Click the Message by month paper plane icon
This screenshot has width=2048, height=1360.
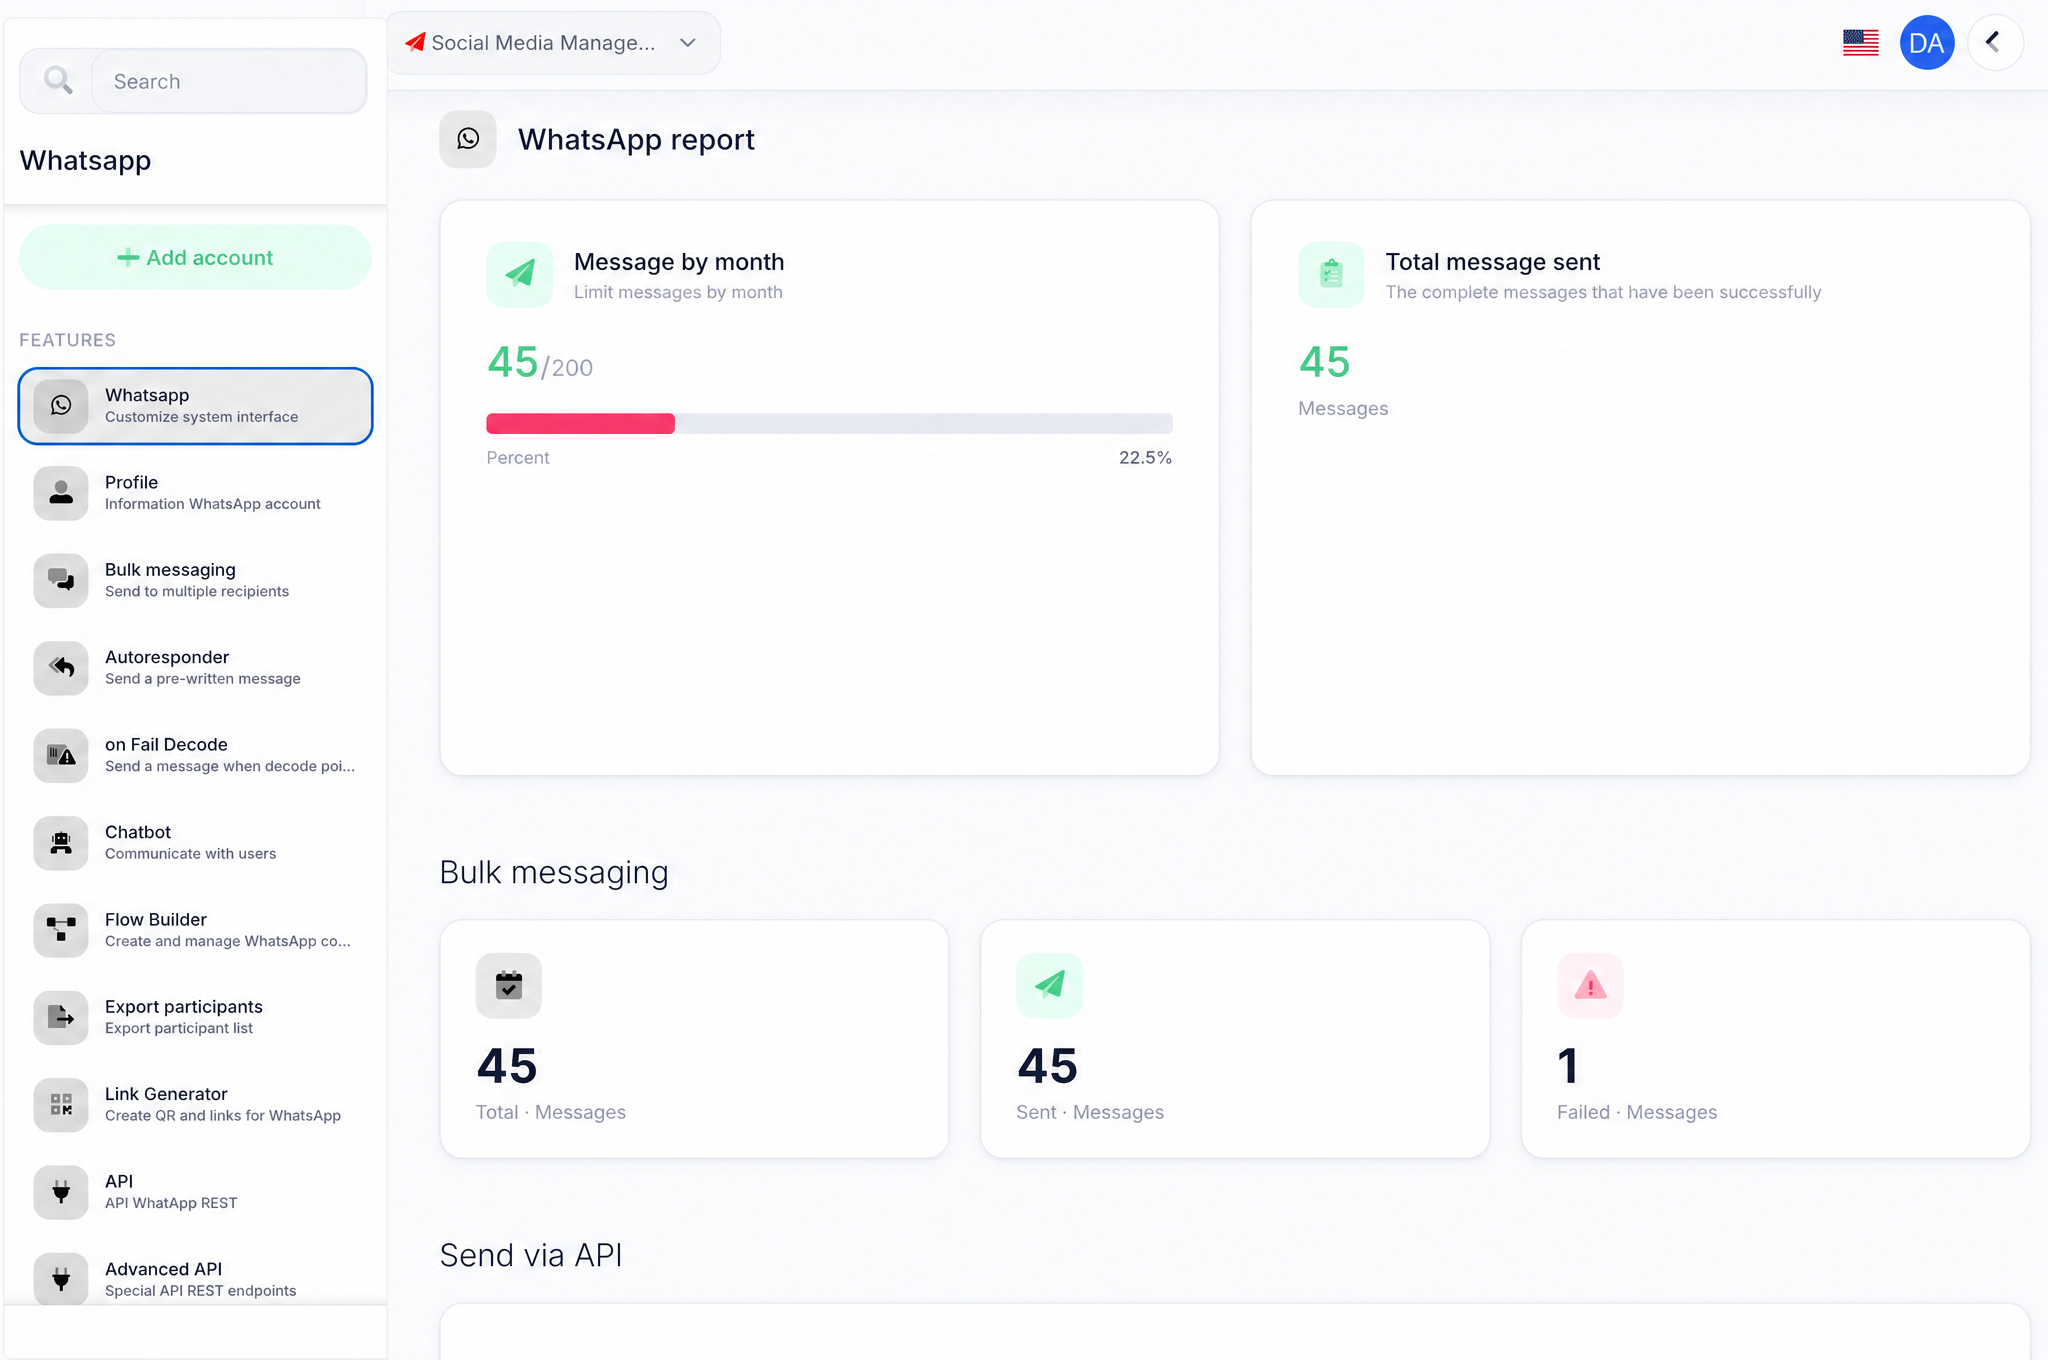tap(520, 274)
